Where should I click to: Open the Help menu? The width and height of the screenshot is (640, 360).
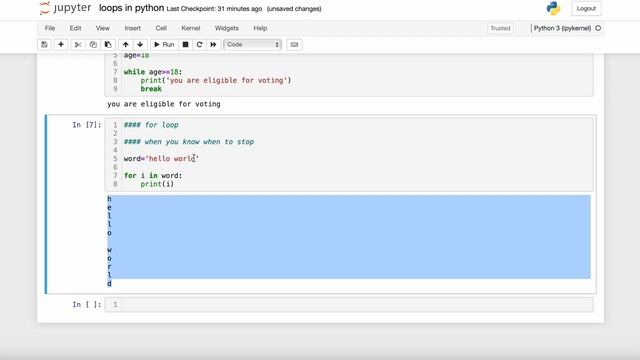[x=260, y=28]
